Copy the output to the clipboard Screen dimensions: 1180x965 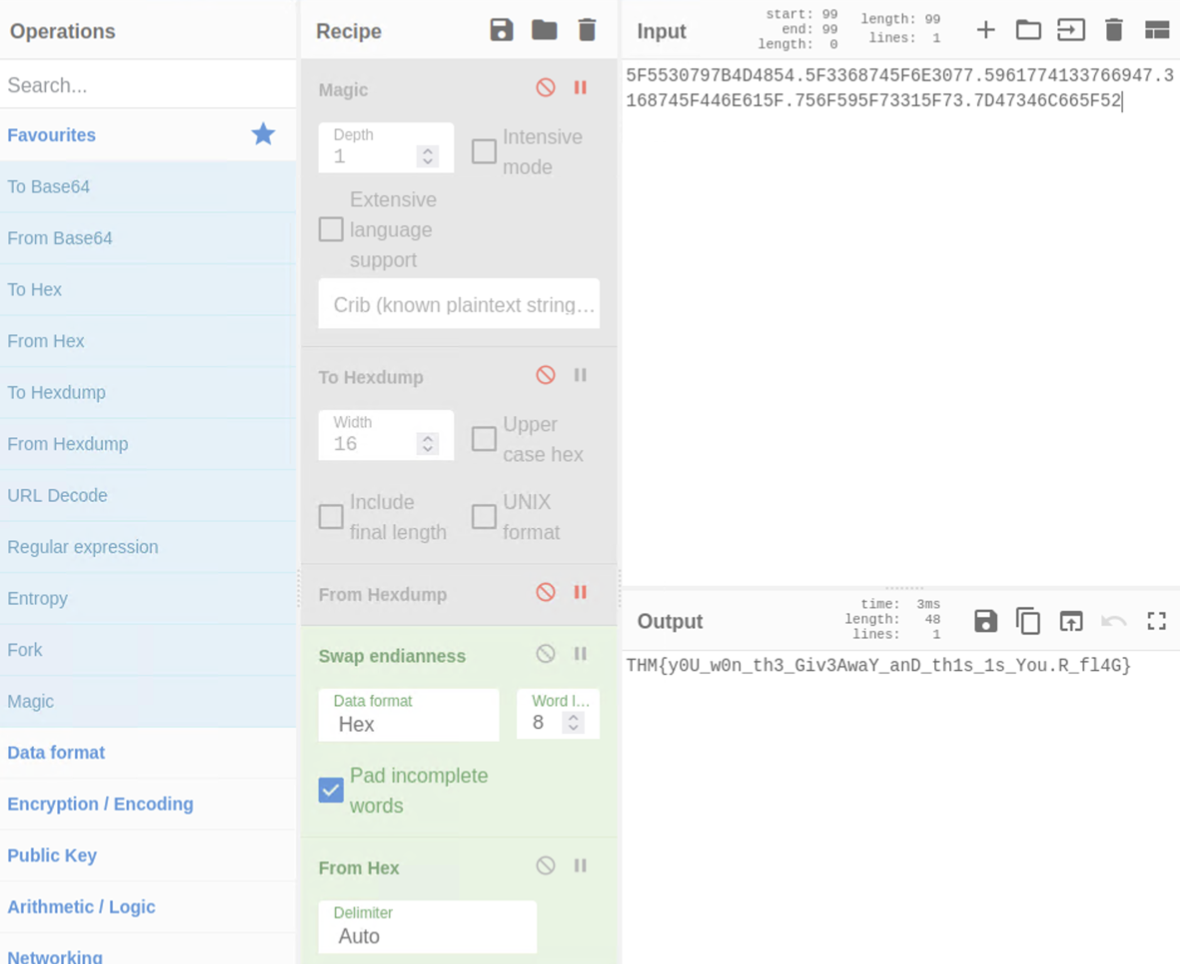pyautogui.click(x=1028, y=621)
